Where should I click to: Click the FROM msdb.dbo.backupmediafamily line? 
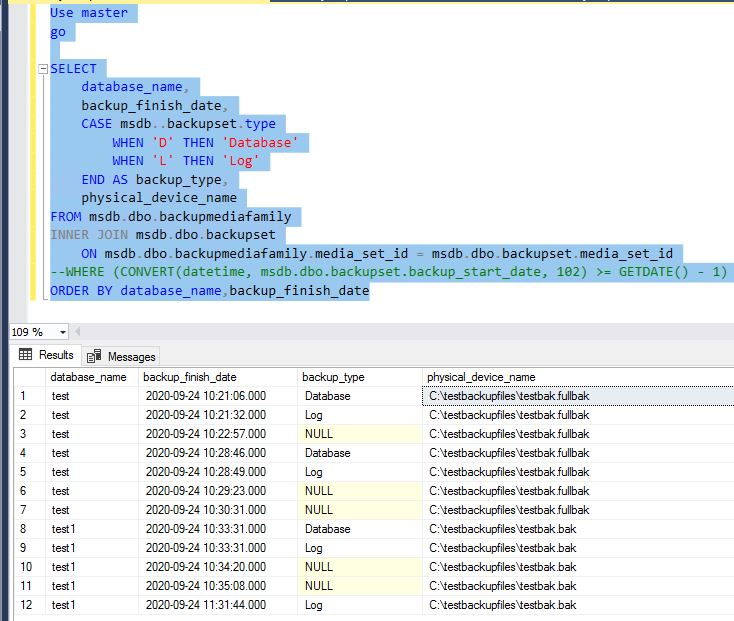(171, 216)
